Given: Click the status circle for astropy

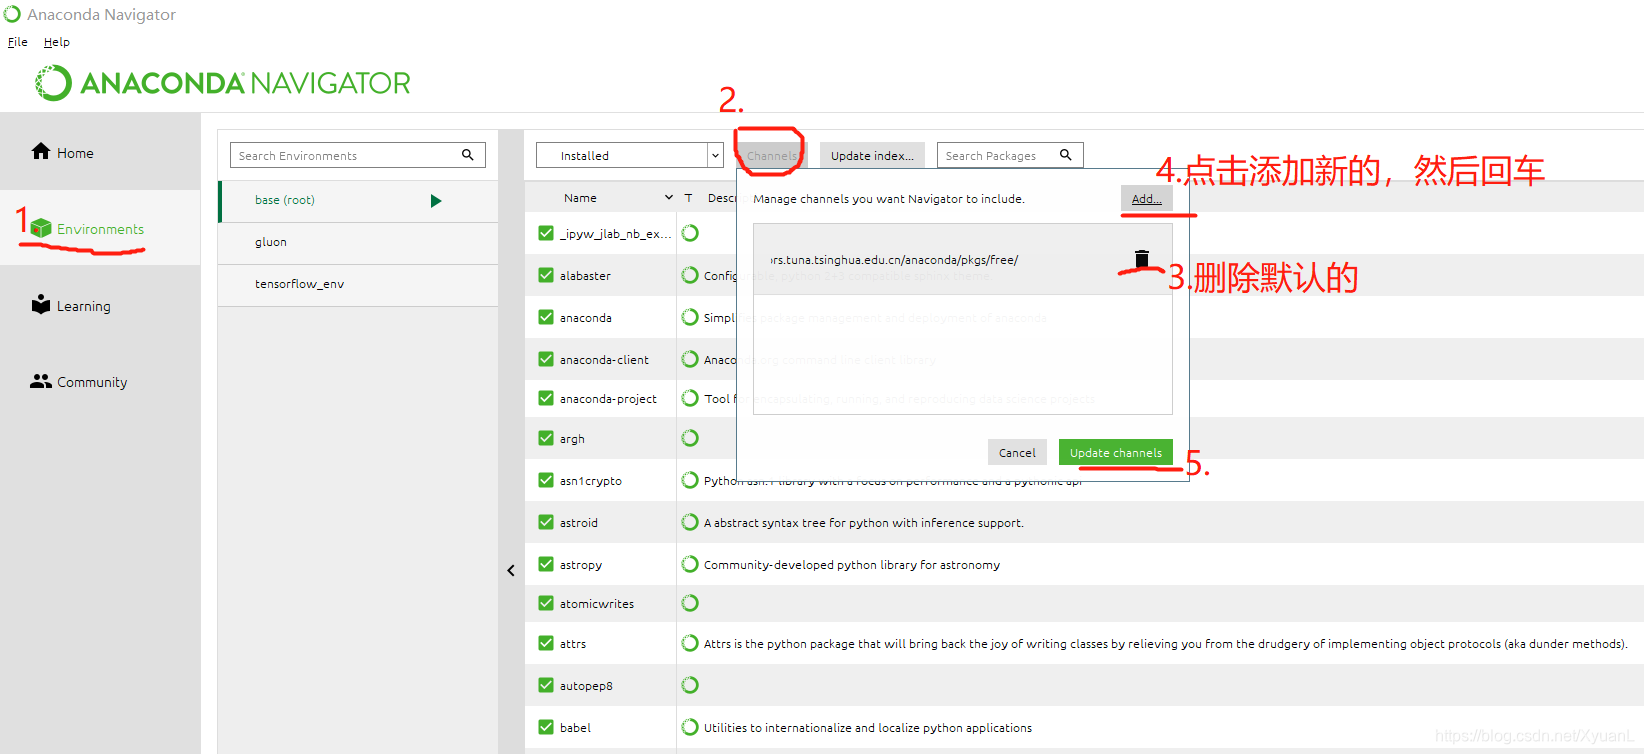Looking at the screenshot, I should pos(690,564).
